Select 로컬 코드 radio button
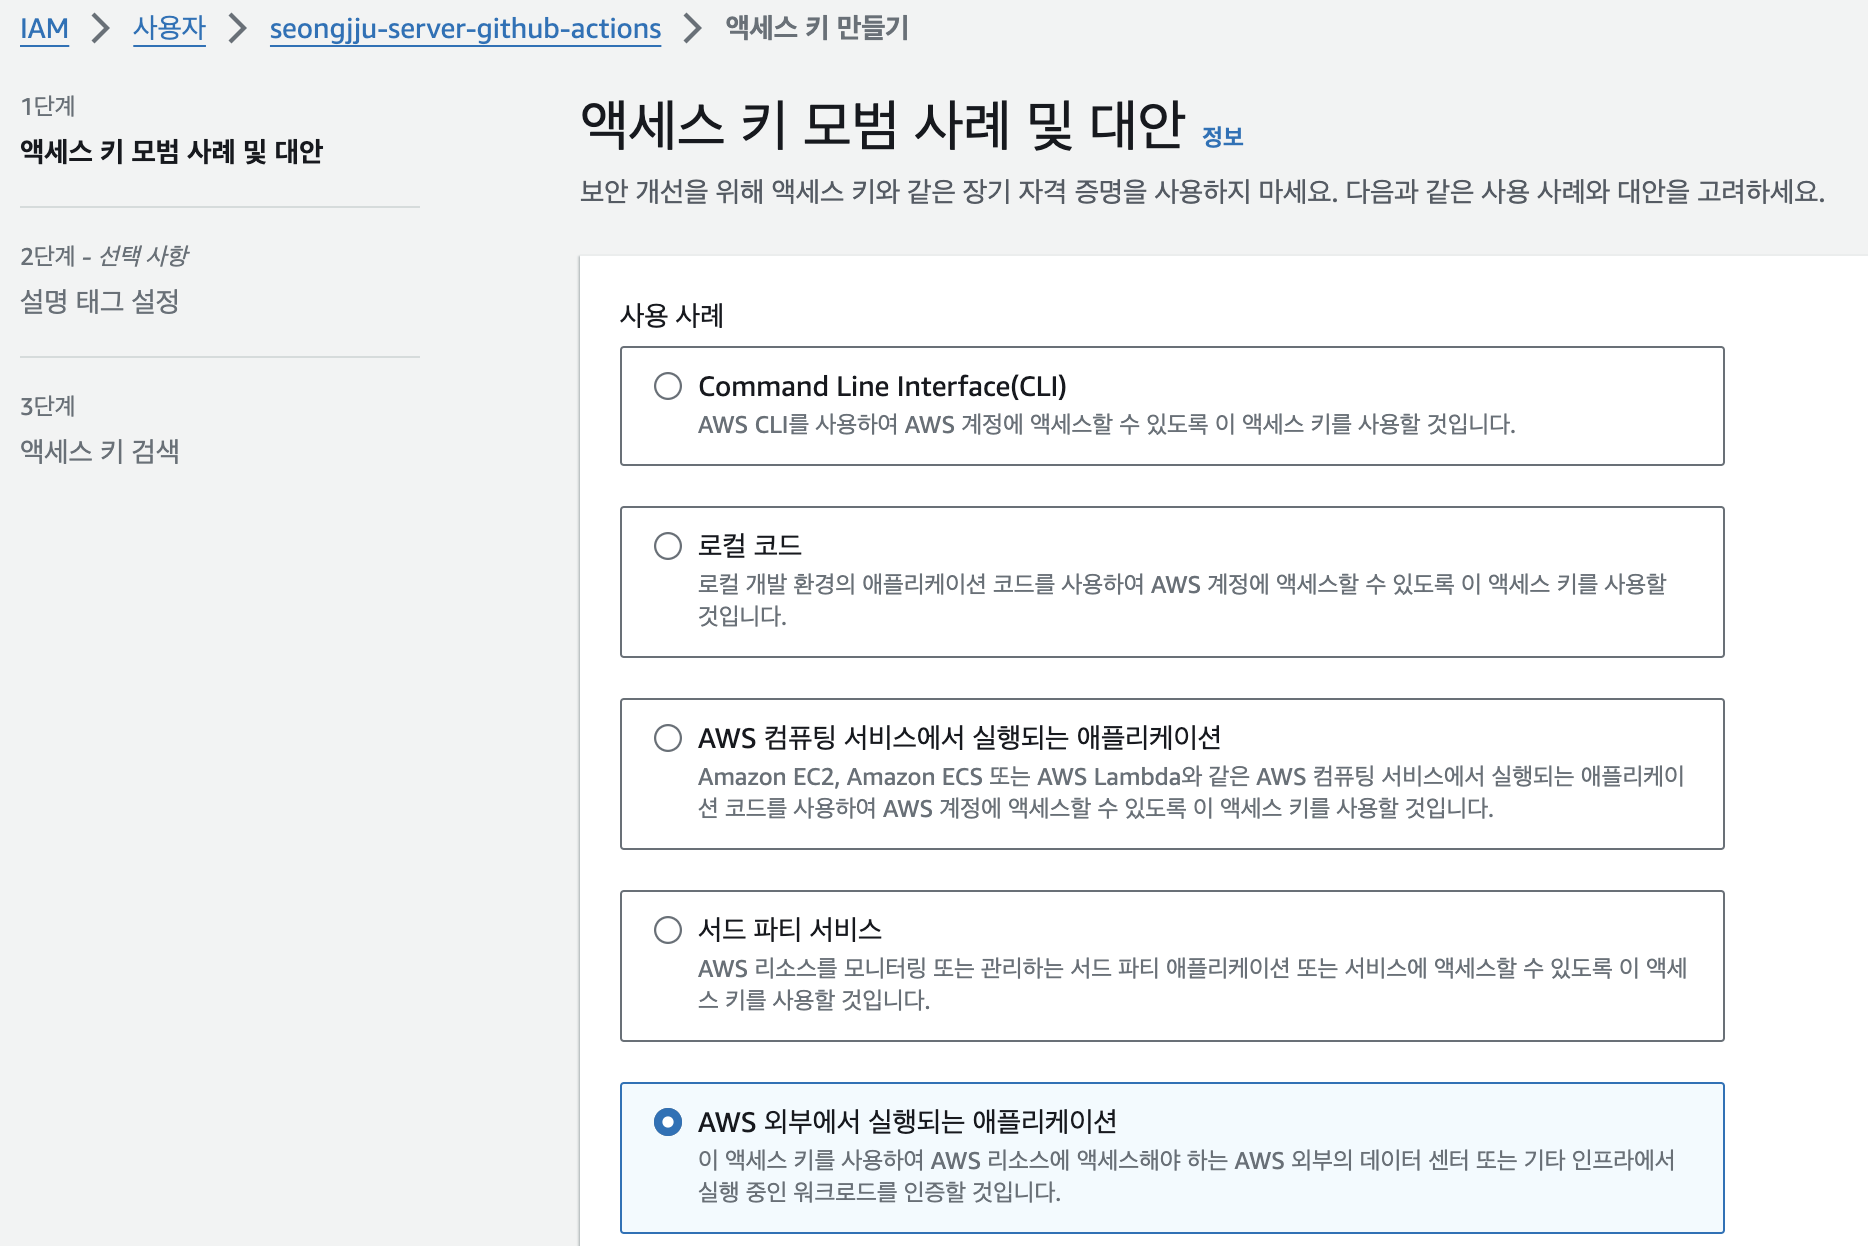1868x1246 pixels. point(668,546)
